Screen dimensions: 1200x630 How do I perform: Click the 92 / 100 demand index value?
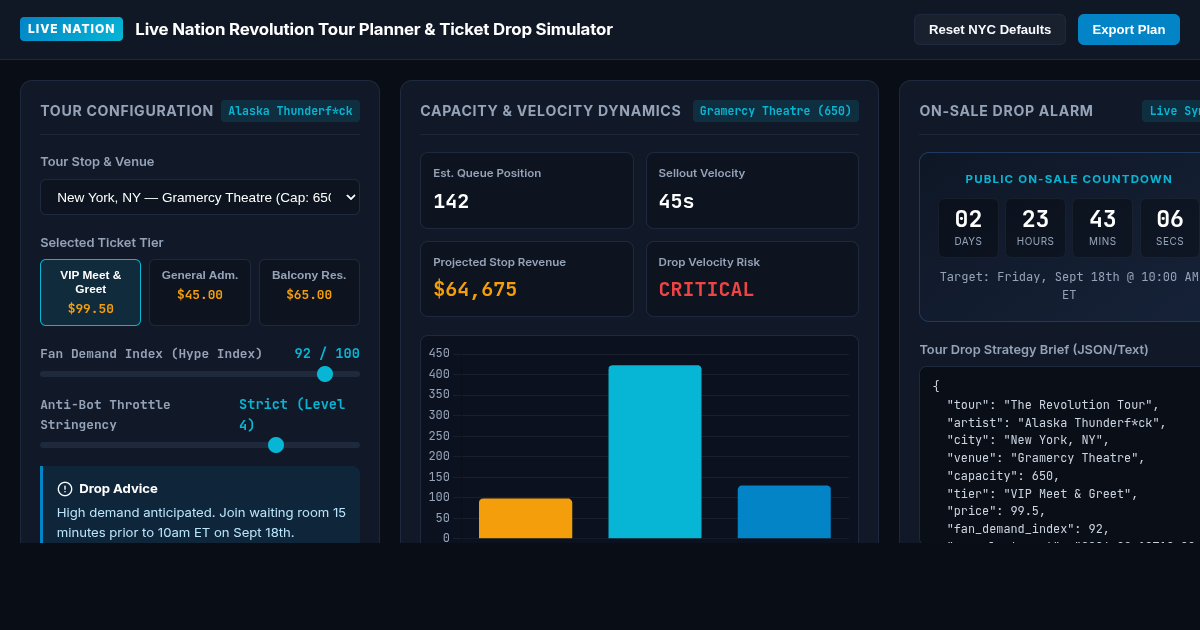[x=327, y=353]
